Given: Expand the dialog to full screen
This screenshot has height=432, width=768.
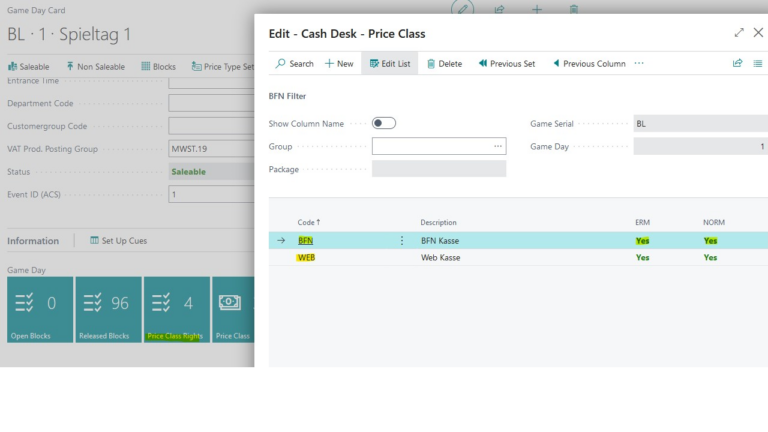Looking at the screenshot, I should point(739,33).
